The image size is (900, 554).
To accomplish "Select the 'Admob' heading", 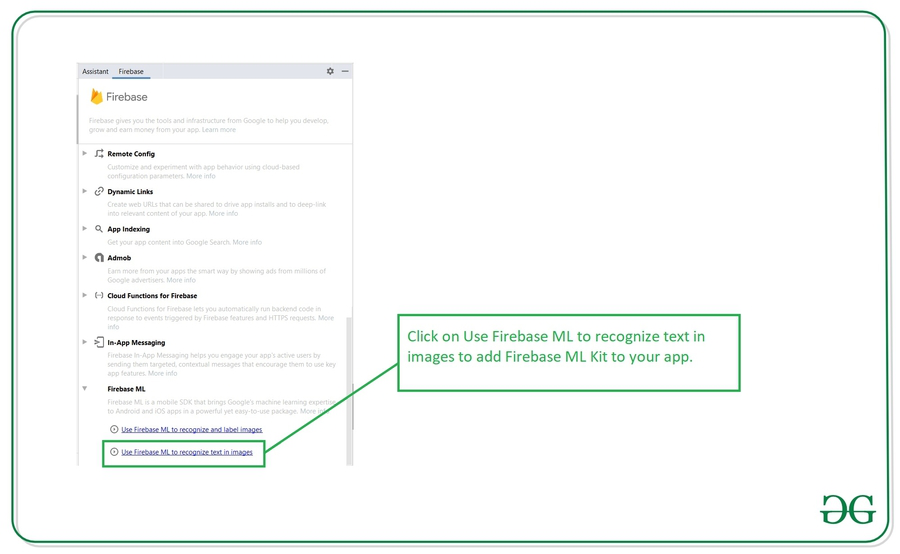I will (x=119, y=258).
